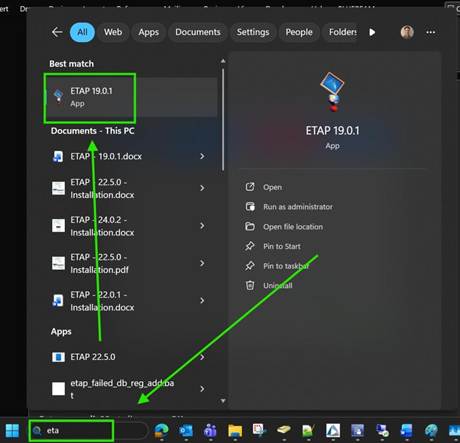Select the Settings filter tab
Screen dimensions: 460x443
pyautogui.click(x=253, y=32)
